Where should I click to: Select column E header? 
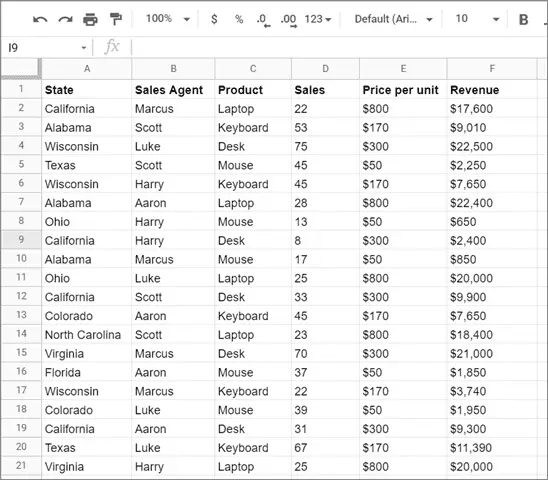403,69
